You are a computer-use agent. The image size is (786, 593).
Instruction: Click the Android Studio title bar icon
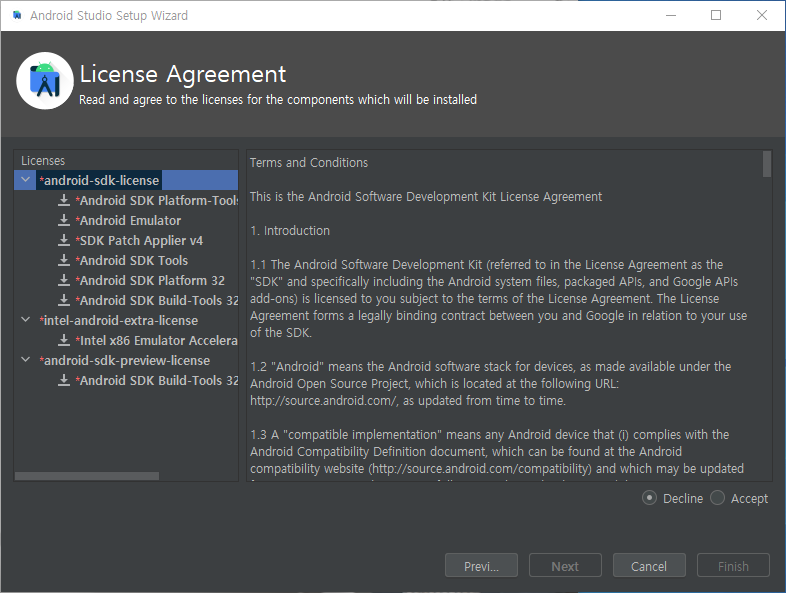(17, 15)
